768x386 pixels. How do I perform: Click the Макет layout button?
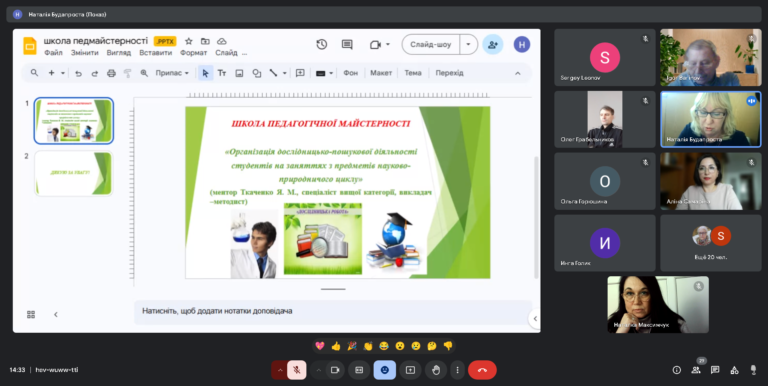(381, 73)
